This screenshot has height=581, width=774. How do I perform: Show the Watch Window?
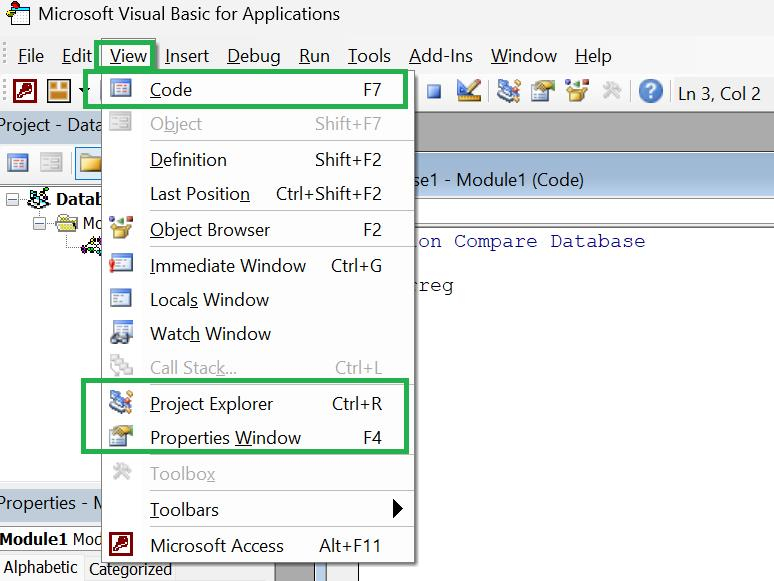258,334
